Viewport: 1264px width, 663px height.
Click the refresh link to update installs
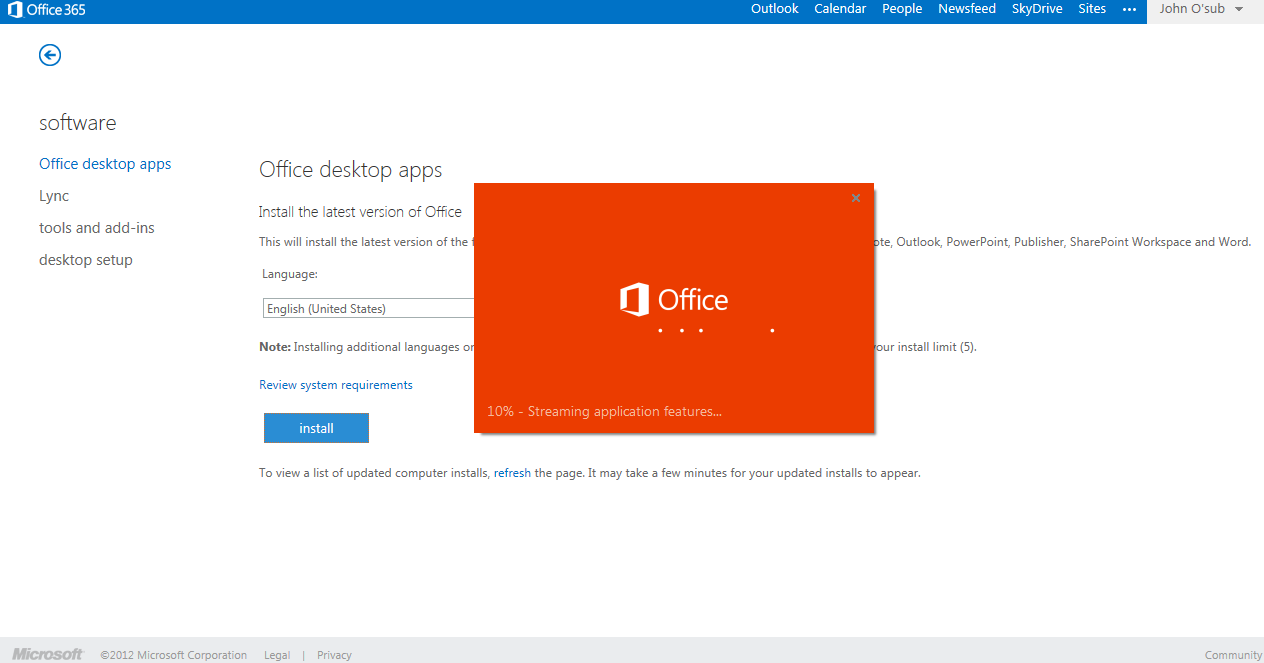click(512, 473)
